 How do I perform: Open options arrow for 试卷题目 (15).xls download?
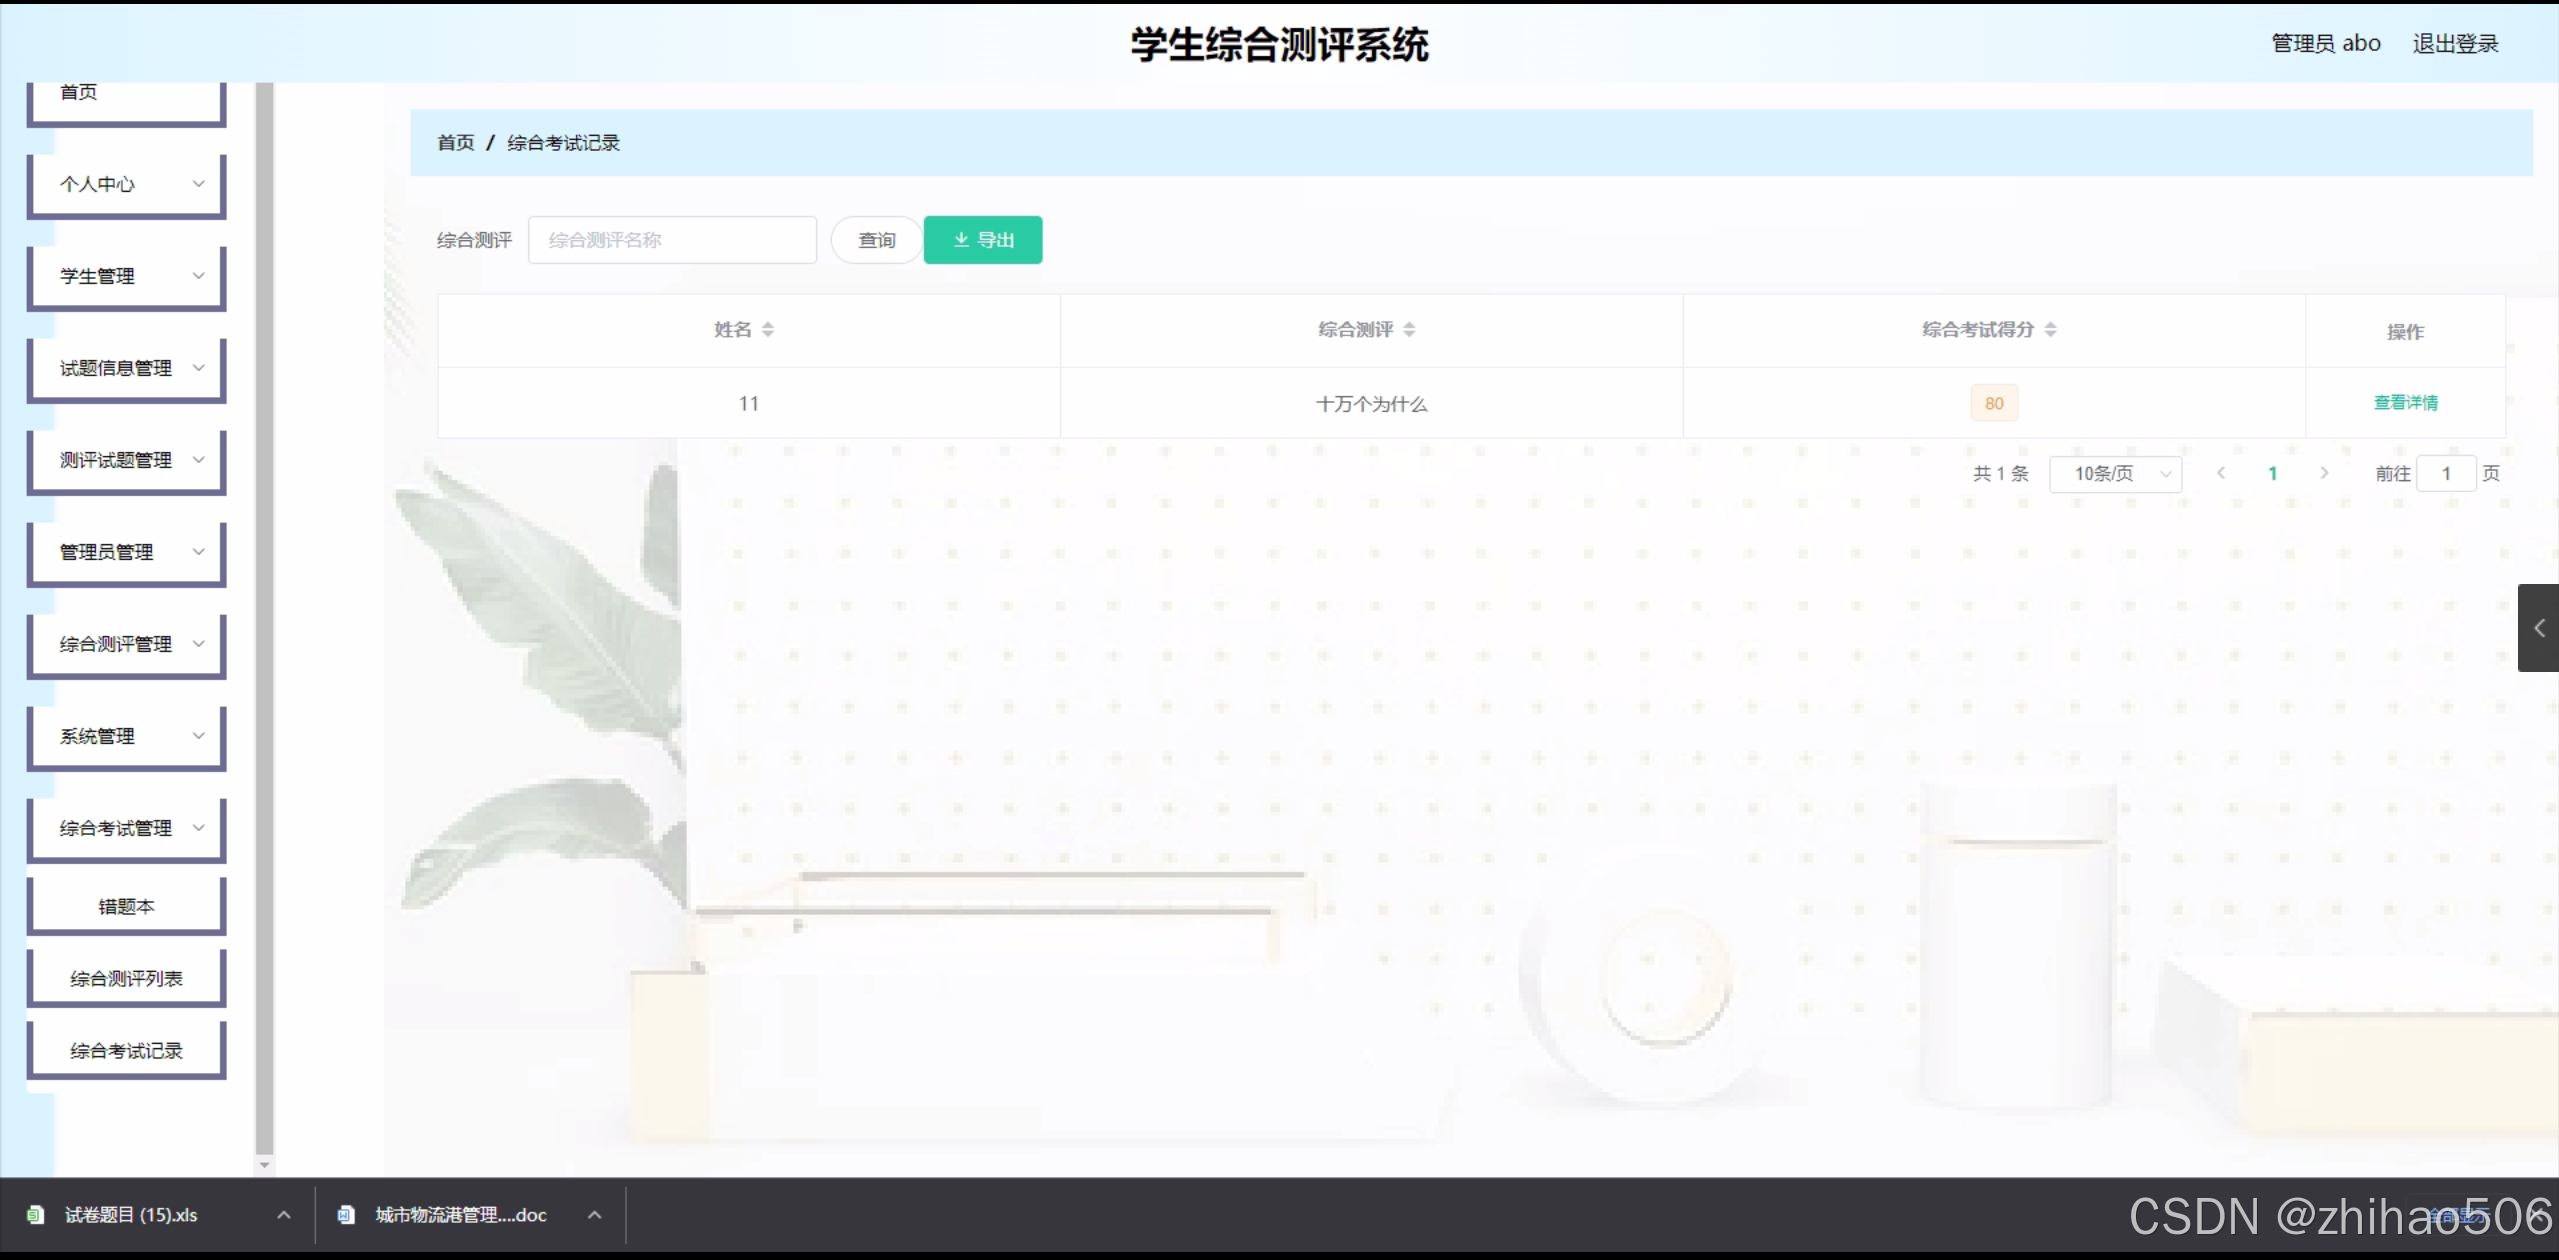pos(284,1215)
